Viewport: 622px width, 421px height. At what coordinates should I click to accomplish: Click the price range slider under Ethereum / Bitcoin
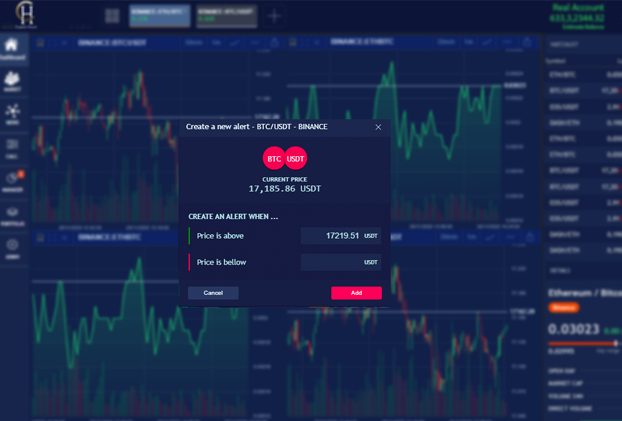[x=583, y=343]
